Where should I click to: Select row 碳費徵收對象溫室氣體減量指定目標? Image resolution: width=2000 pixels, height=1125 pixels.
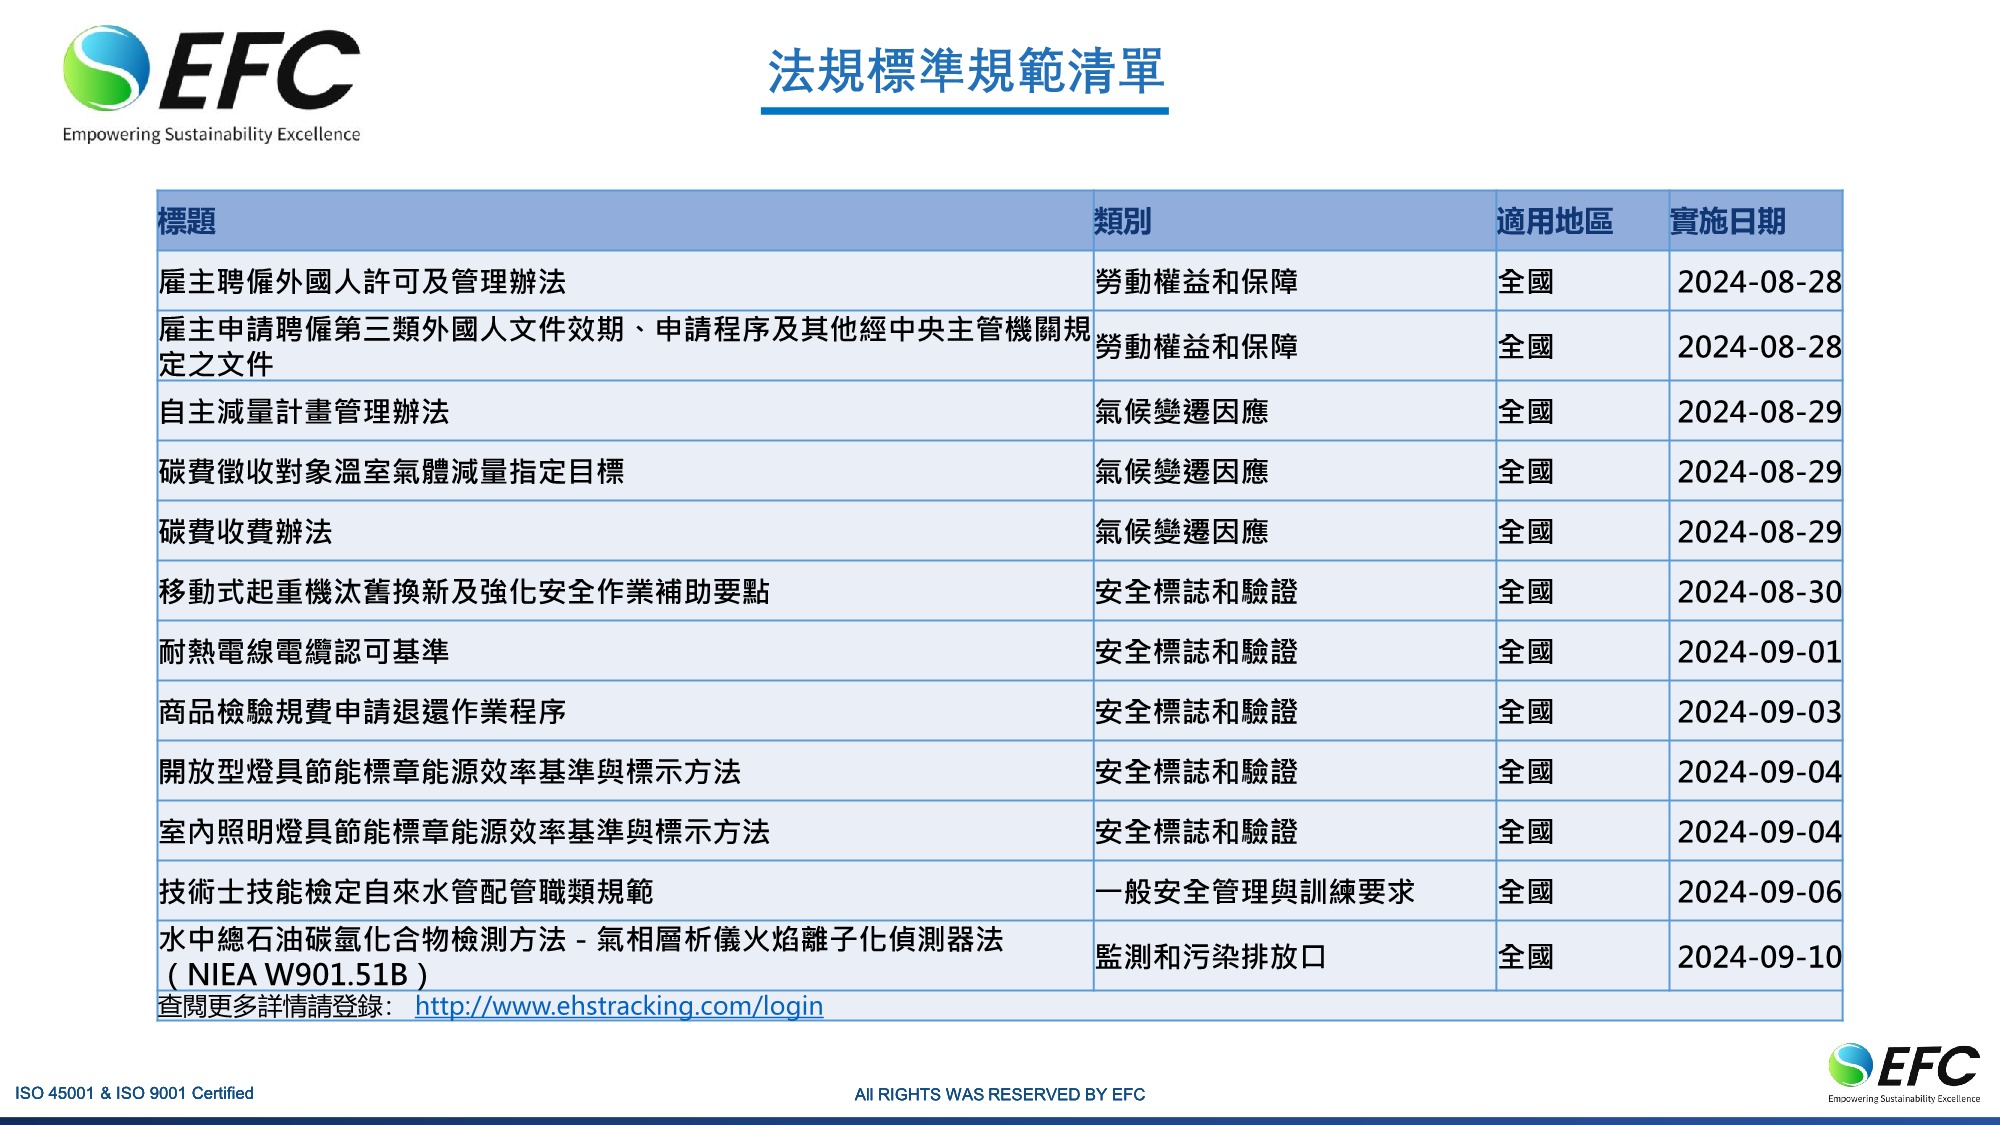pos(1000,471)
